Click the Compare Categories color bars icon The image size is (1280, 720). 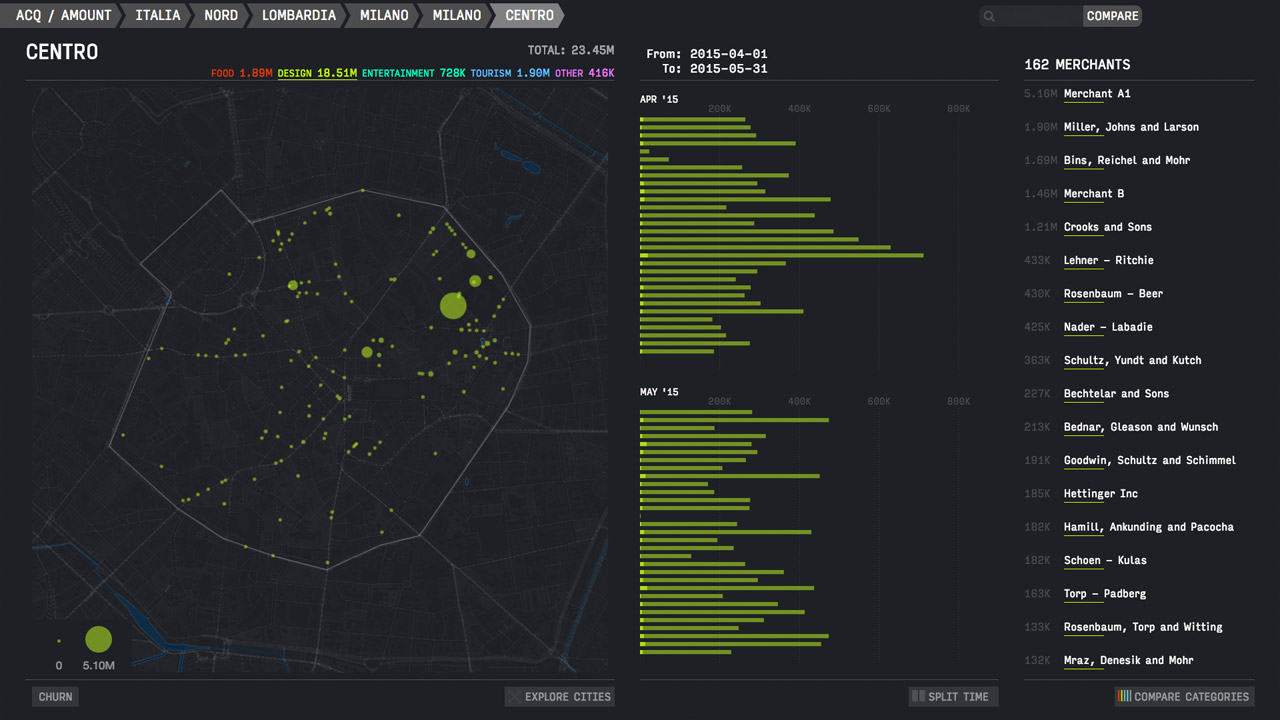(x=1125, y=697)
